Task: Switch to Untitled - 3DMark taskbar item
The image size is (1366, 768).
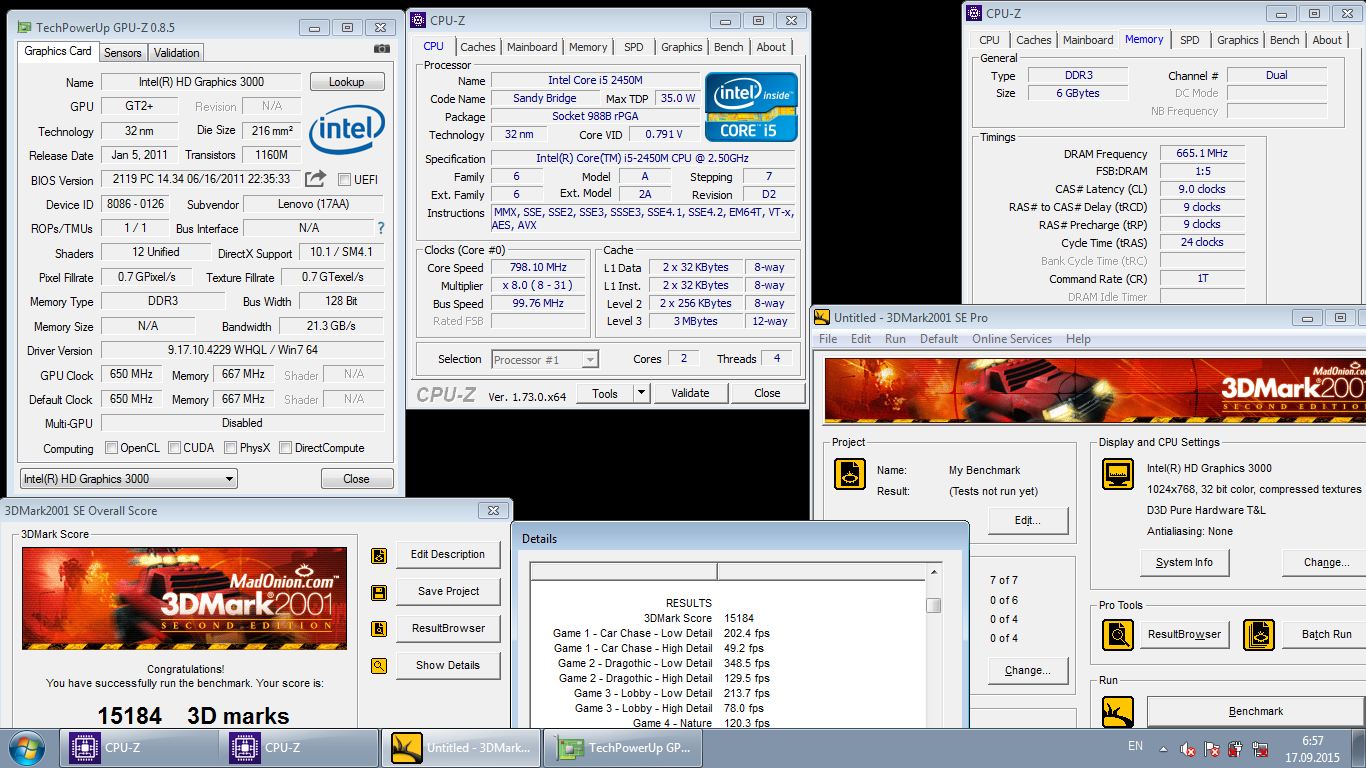Action: pyautogui.click(x=461, y=748)
